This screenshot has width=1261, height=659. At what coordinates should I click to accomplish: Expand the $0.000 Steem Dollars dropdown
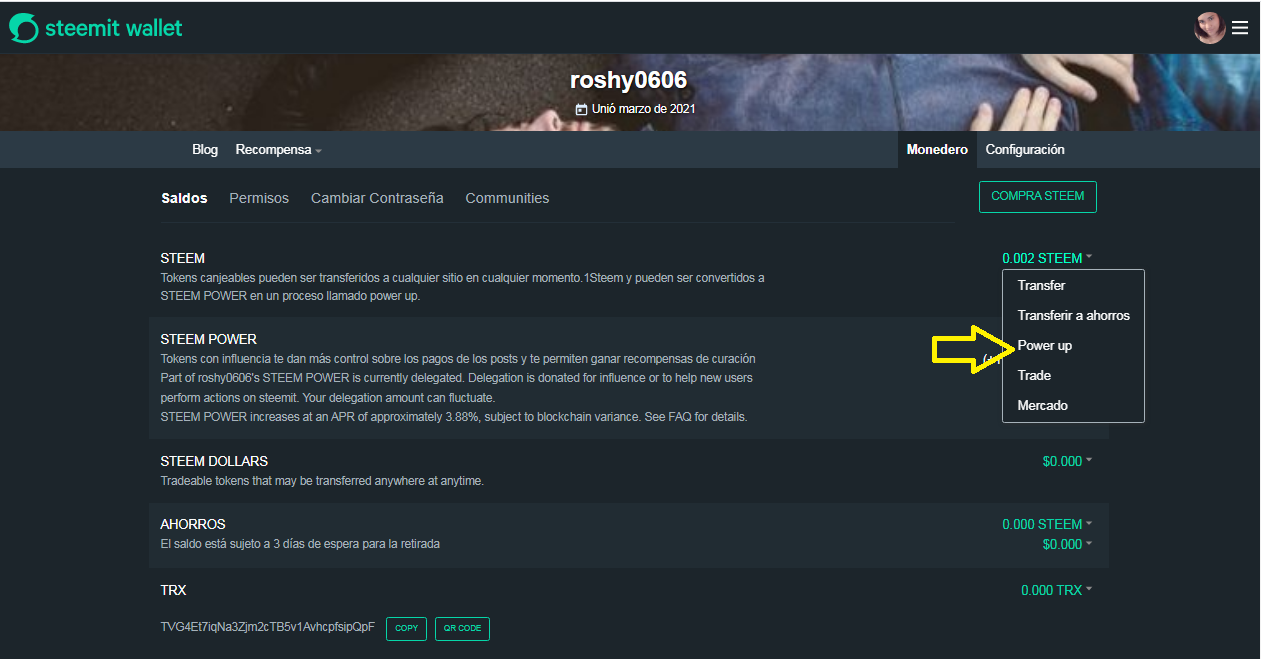click(x=1067, y=461)
